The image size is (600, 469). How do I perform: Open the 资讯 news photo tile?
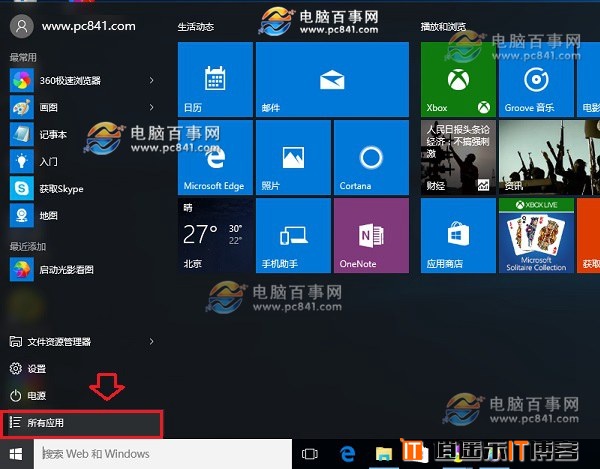(549, 158)
